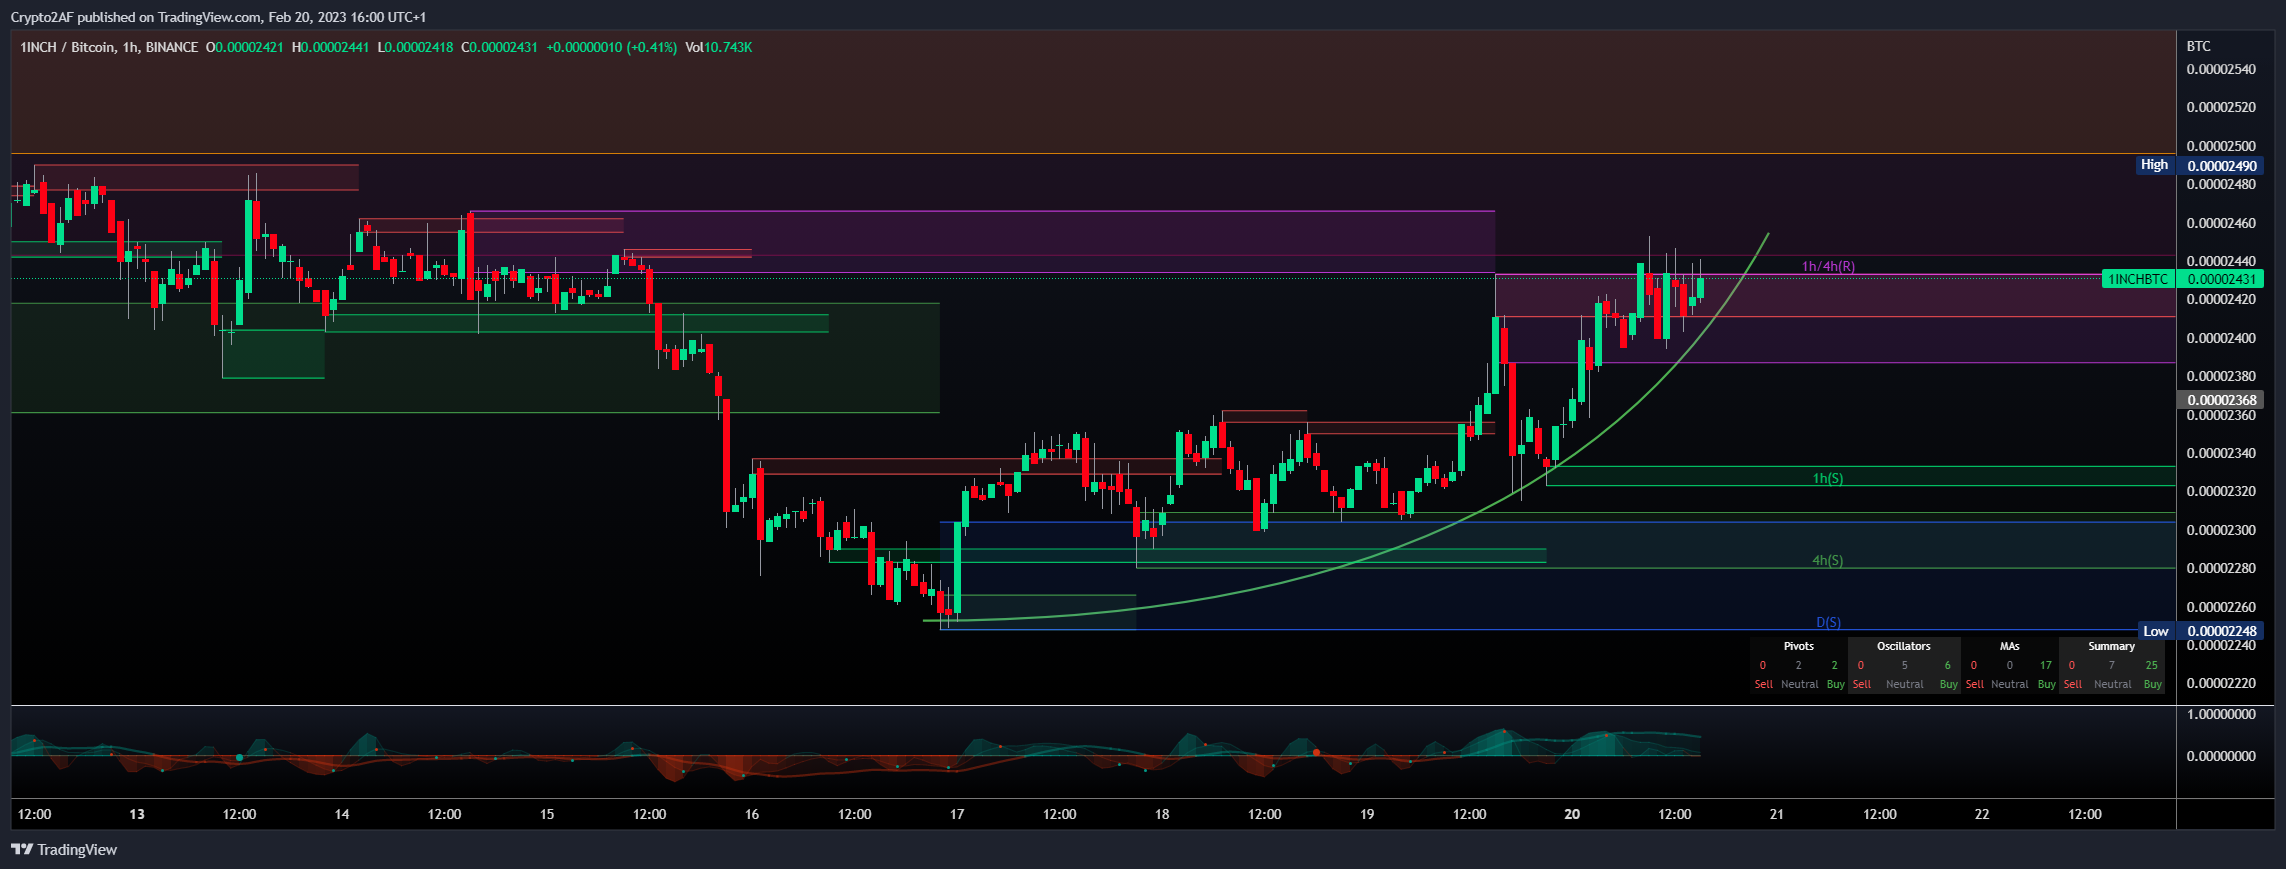Click the 0.00002248 low price label
Screen dimensions: 2286x869
point(2222,631)
